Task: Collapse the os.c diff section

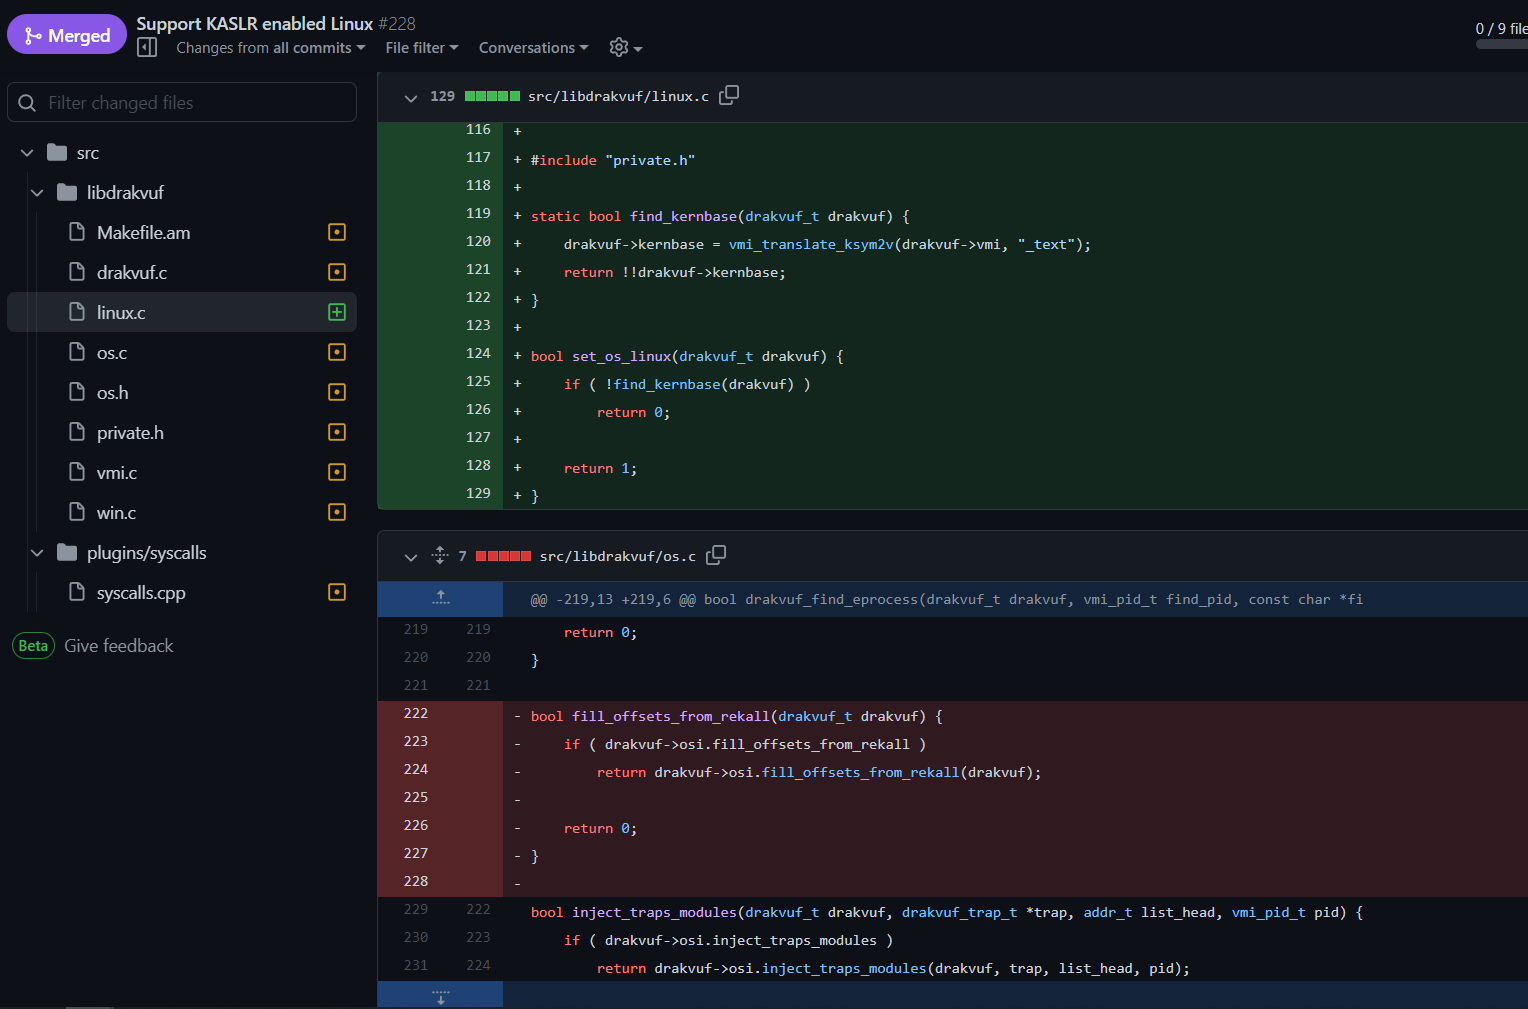Action: tap(410, 557)
